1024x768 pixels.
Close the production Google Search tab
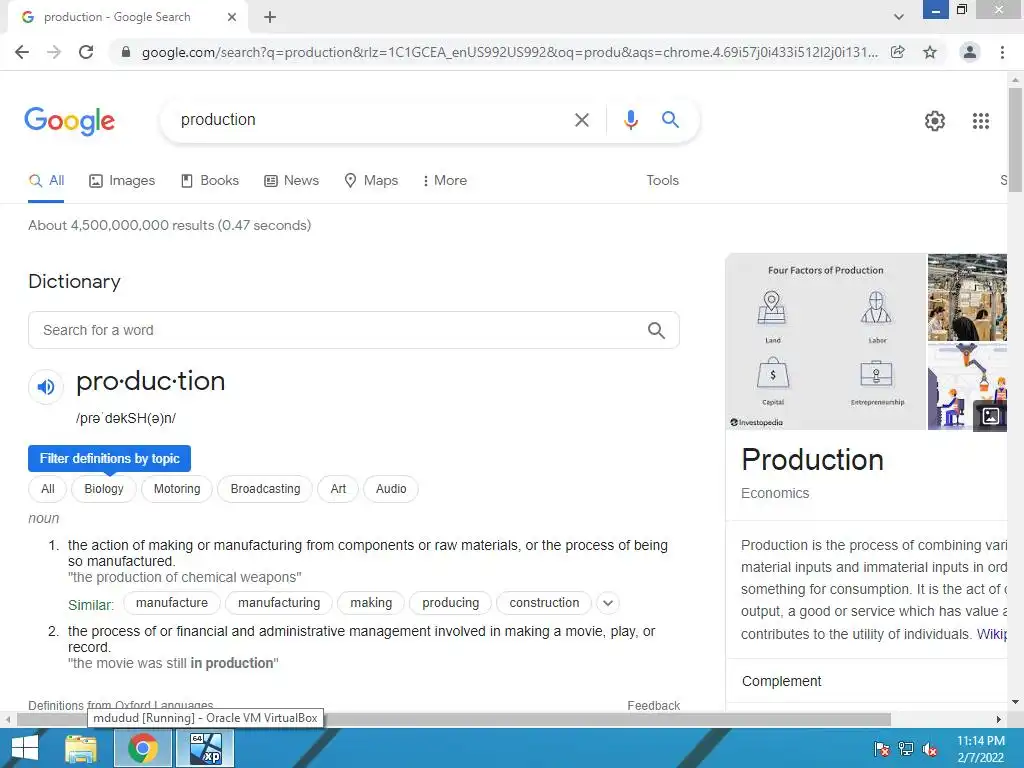tap(232, 17)
